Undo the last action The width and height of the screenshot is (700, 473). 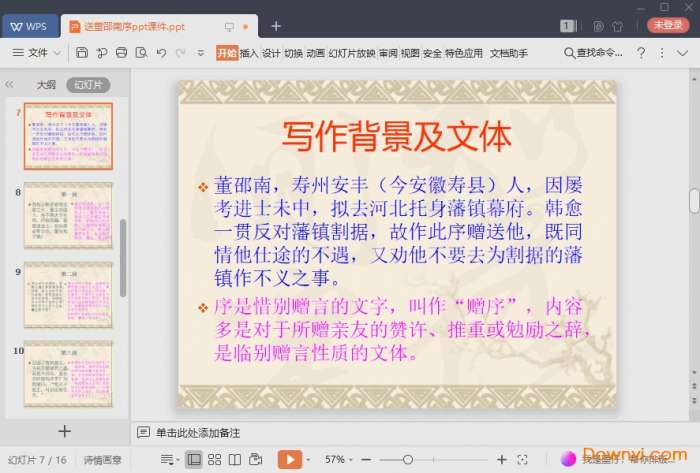162,53
